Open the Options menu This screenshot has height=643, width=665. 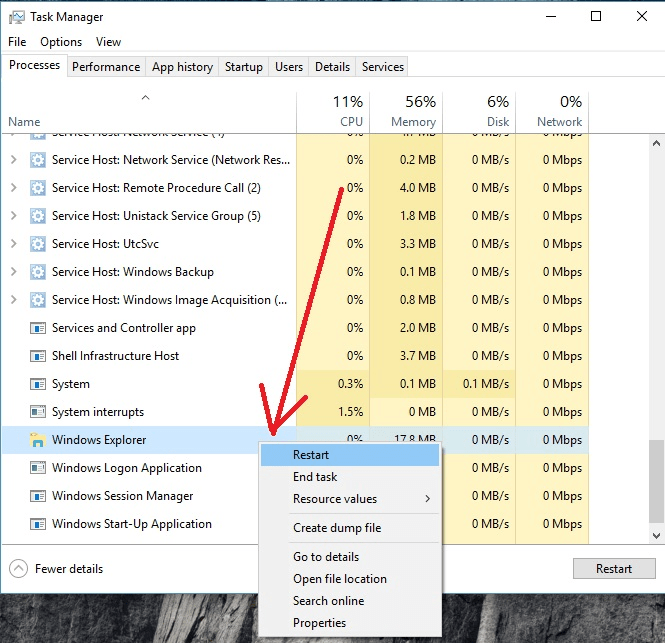pyautogui.click(x=61, y=42)
